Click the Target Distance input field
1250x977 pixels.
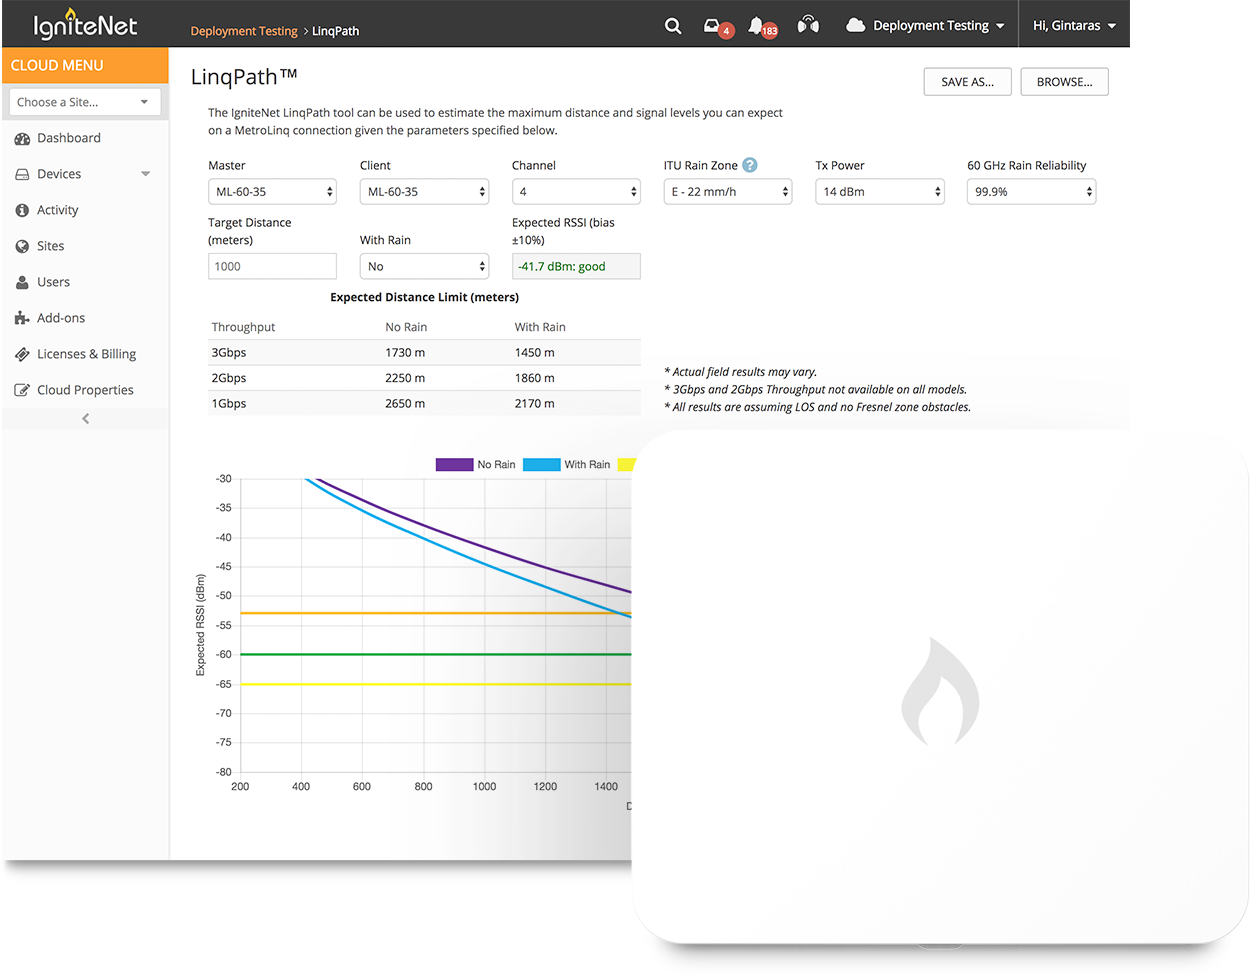(x=272, y=266)
